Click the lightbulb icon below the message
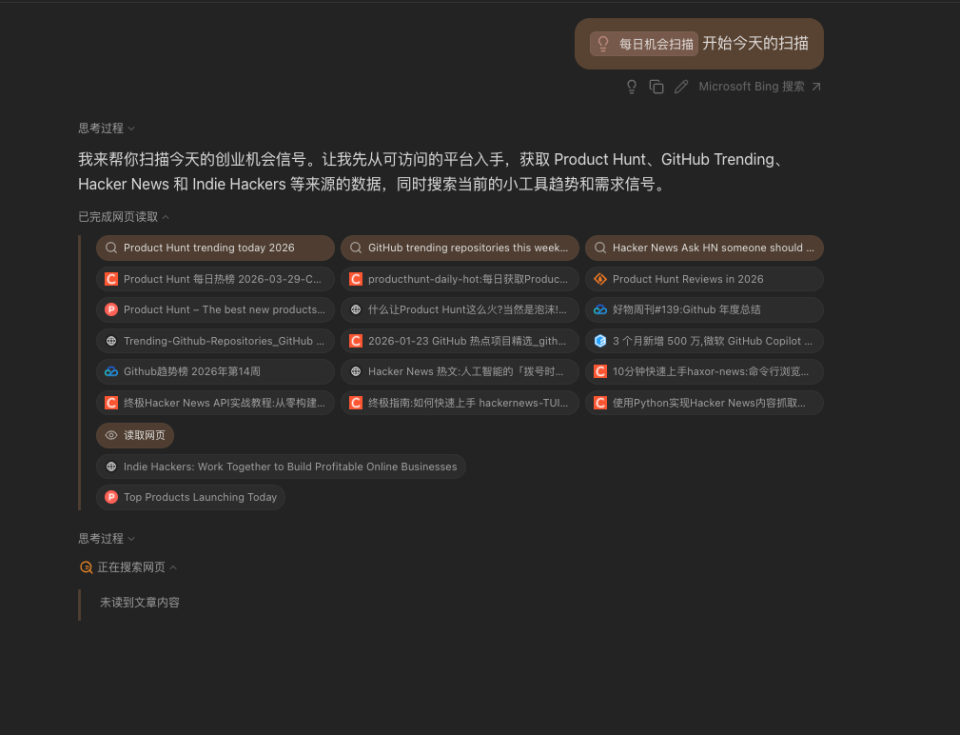 (x=631, y=87)
